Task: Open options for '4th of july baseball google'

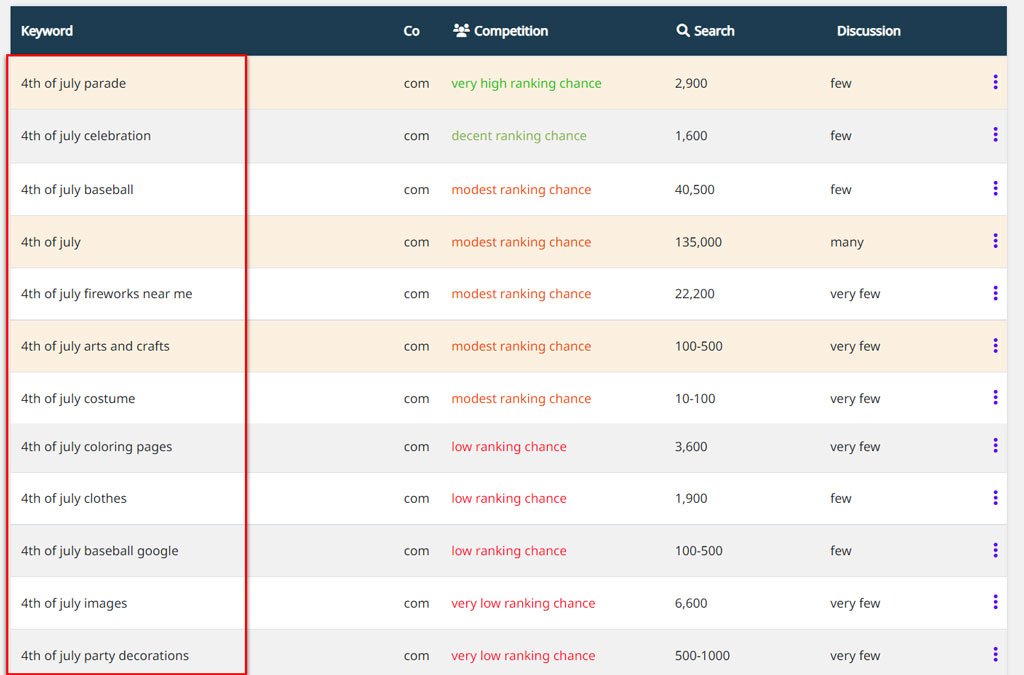Action: [995, 550]
